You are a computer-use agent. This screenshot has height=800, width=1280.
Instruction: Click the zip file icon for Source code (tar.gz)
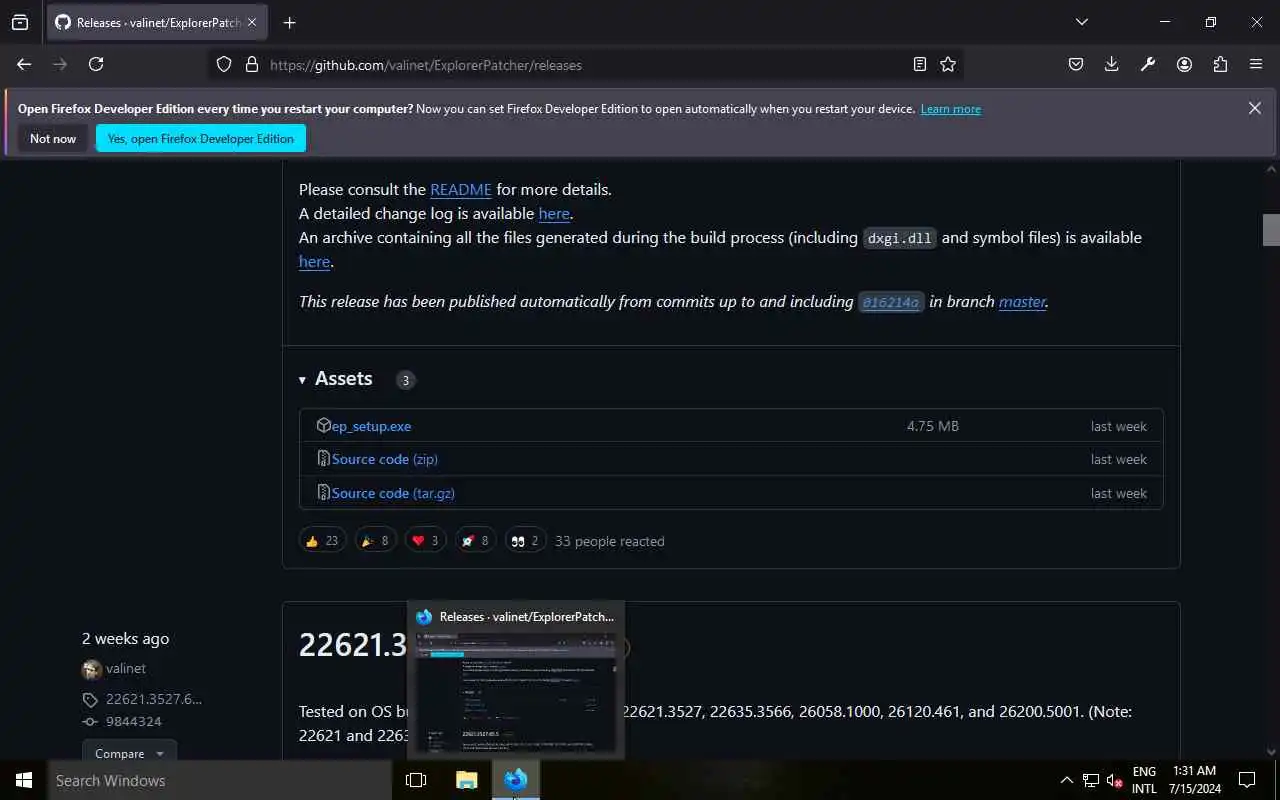pos(323,492)
